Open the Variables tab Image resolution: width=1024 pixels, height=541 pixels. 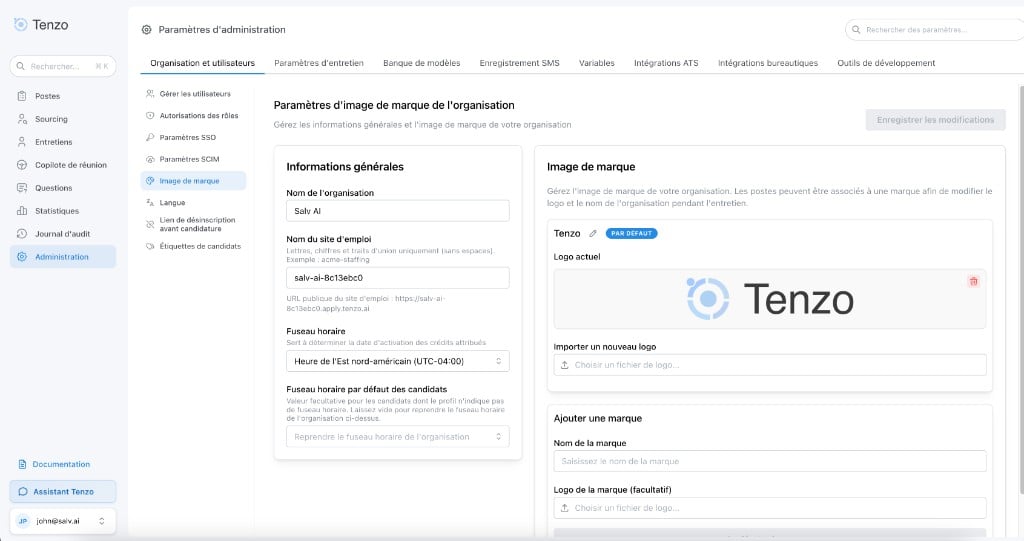point(596,63)
